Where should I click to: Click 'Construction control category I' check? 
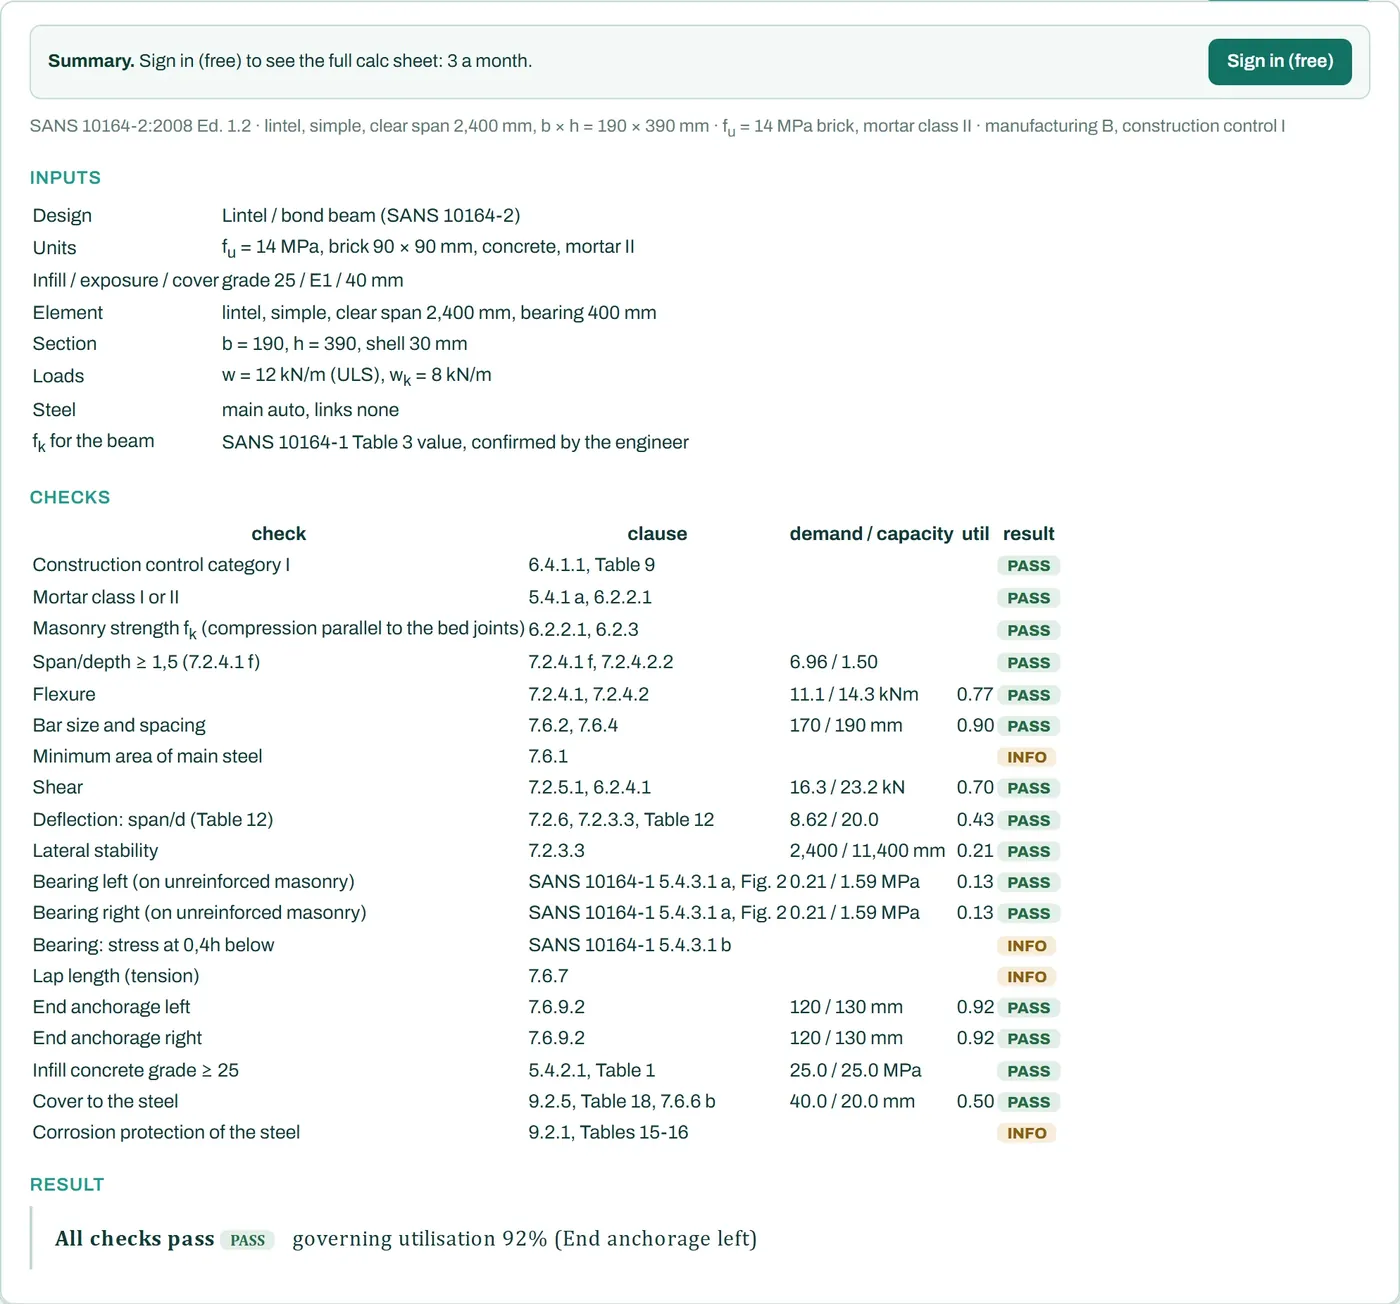click(161, 565)
